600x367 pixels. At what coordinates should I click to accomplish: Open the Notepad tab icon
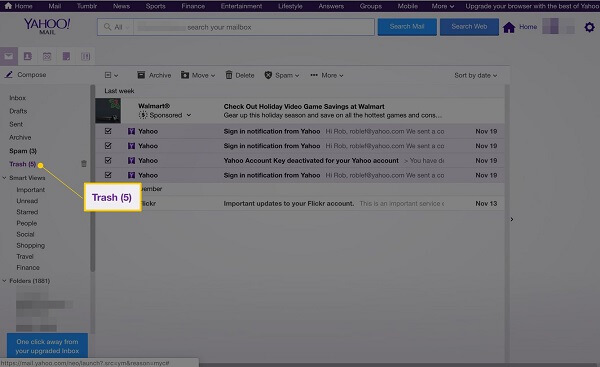click(66, 57)
